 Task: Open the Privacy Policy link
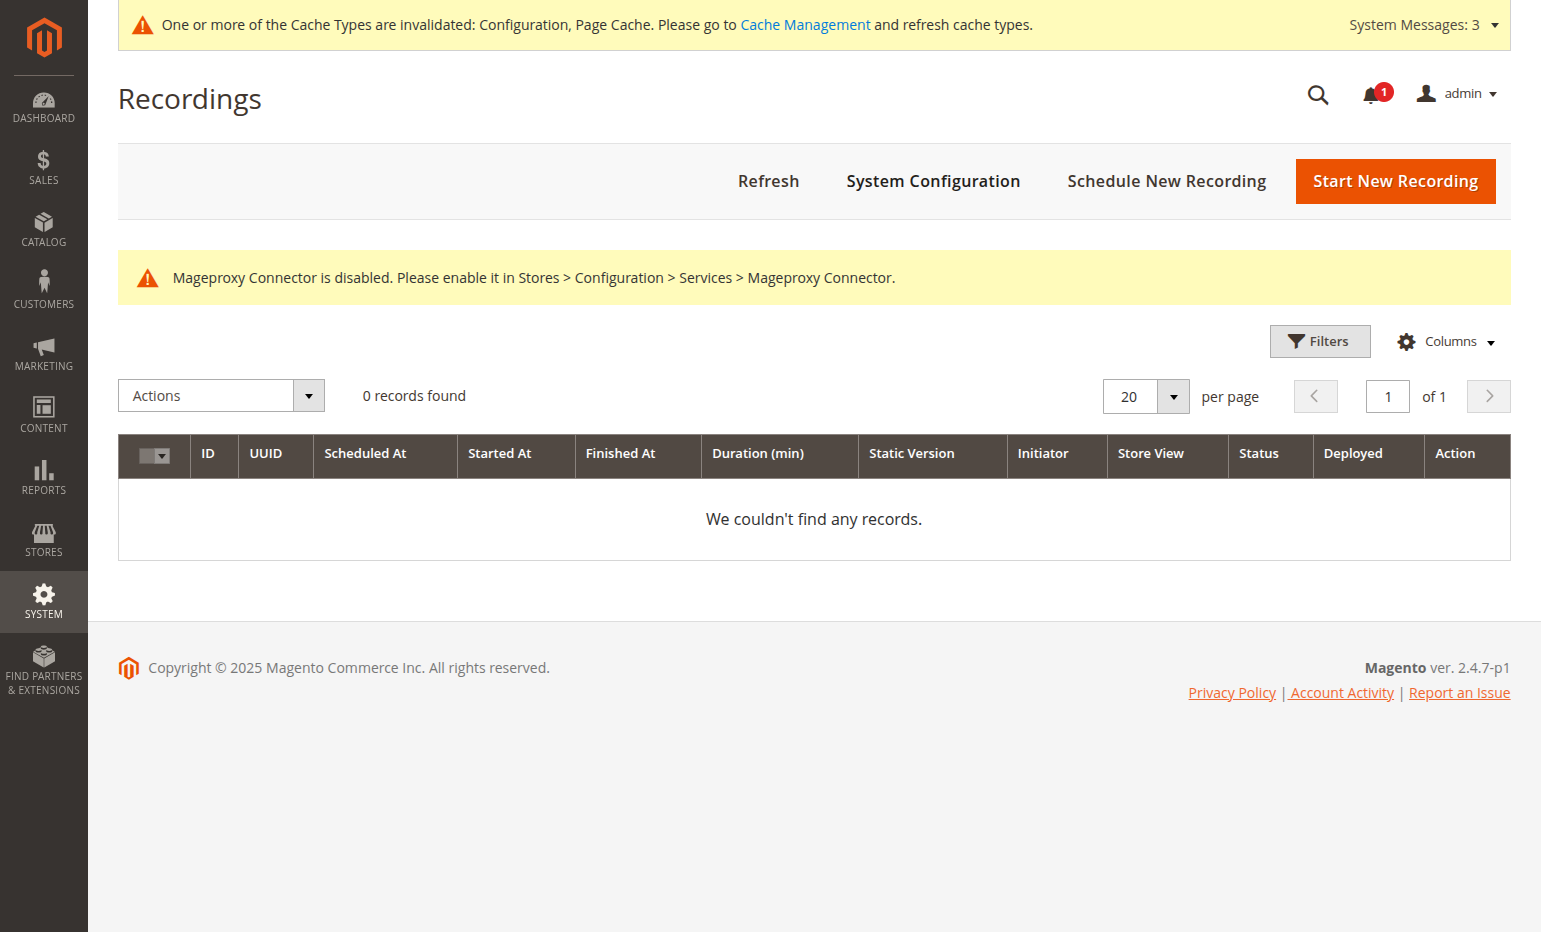tap(1232, 693)
